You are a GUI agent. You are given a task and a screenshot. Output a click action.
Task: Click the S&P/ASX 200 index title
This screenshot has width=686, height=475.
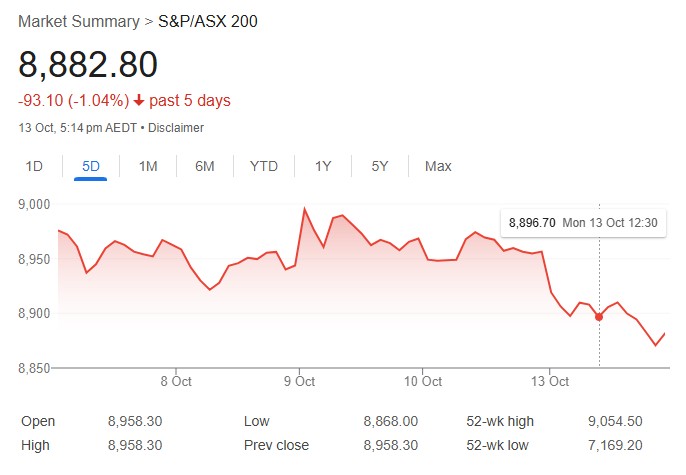click(208, 21)
